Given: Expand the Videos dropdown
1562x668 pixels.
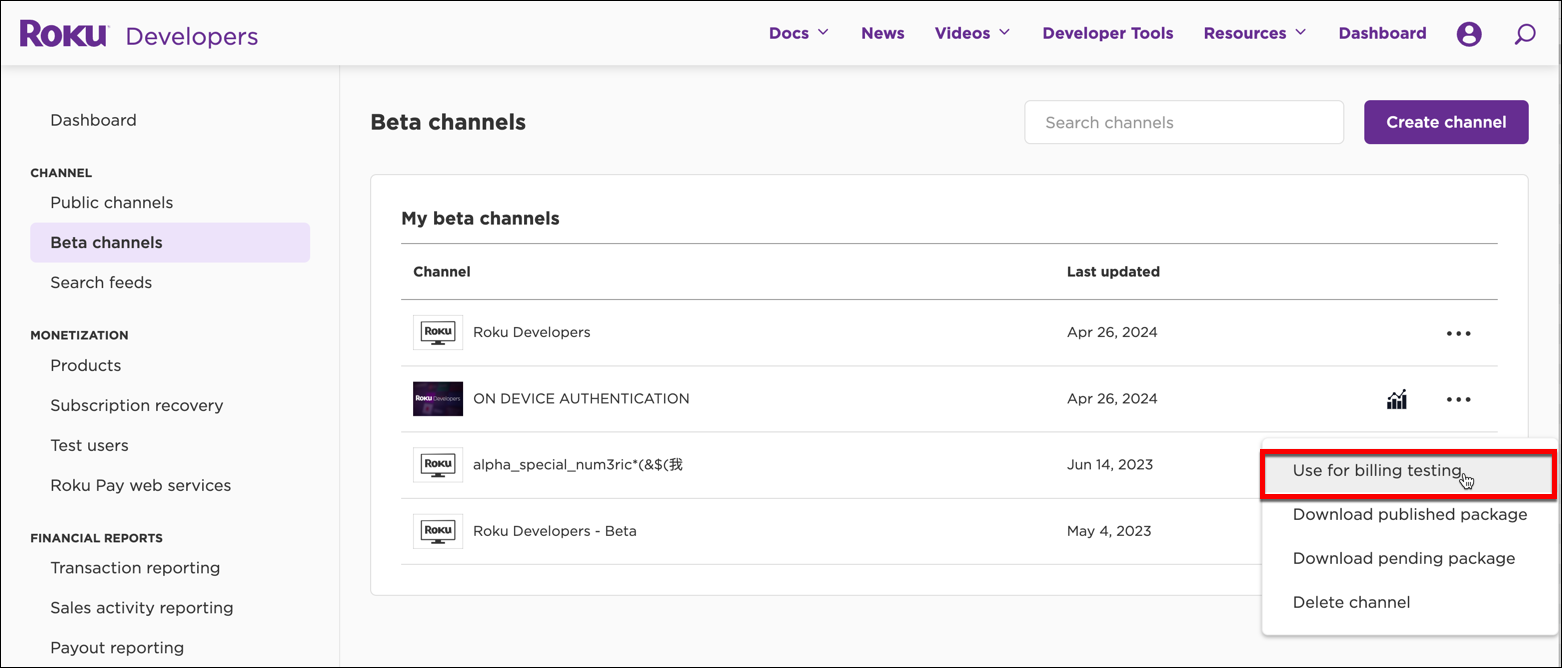Looking at the screenshot, I should point(971,32).
